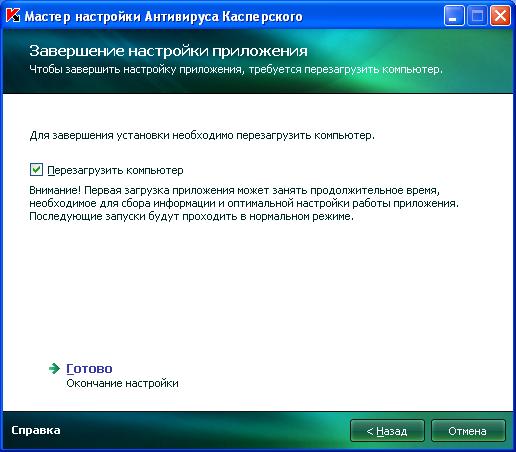Click the disabled maximize window button
The image size is (516, 452).
tap(477, 16)
